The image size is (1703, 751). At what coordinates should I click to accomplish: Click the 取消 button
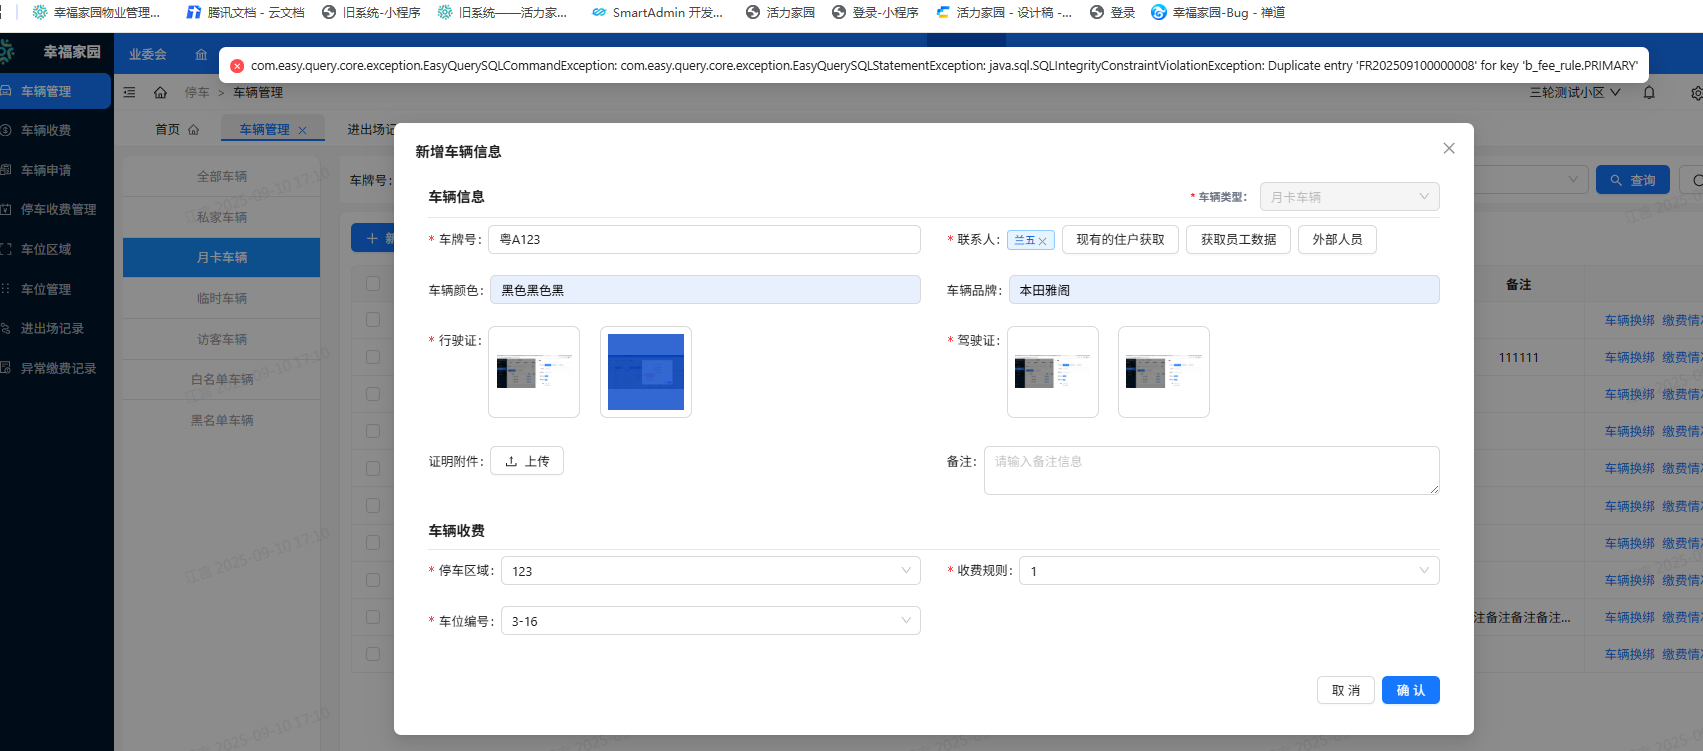(x=1346, y=690)
